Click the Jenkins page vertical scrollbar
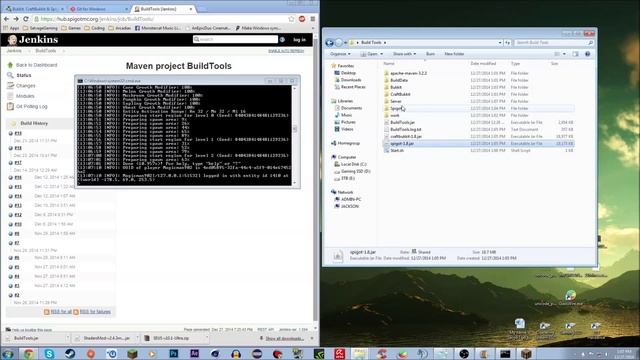 pyautogui.click(x=316, y=183)
